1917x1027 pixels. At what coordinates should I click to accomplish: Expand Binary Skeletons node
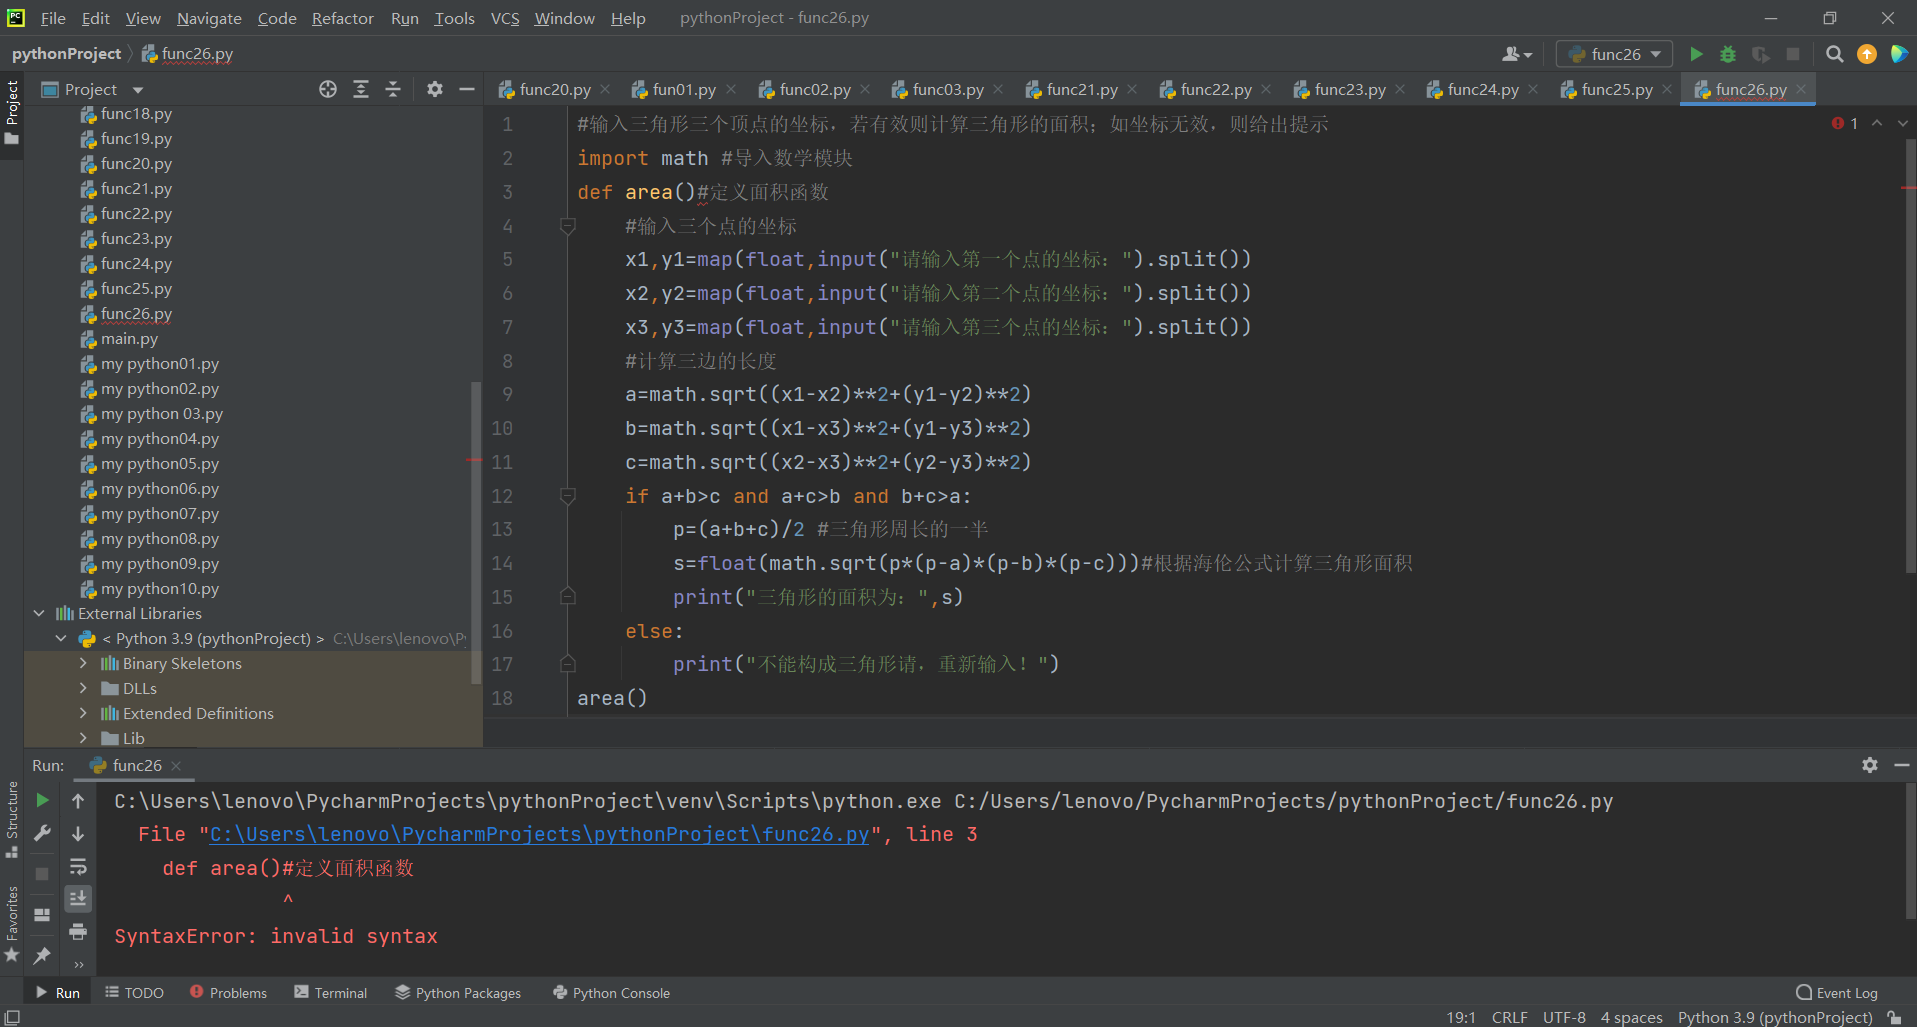(83, 663)
